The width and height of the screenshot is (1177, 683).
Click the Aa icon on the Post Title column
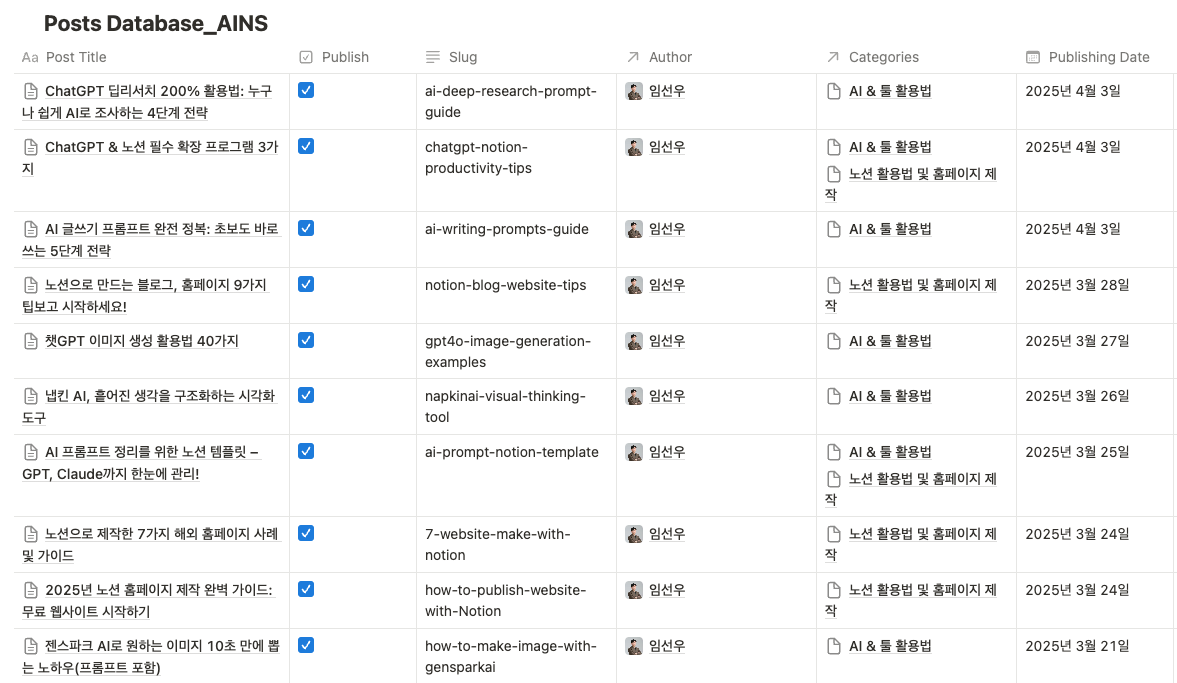[x=30, y=57]
